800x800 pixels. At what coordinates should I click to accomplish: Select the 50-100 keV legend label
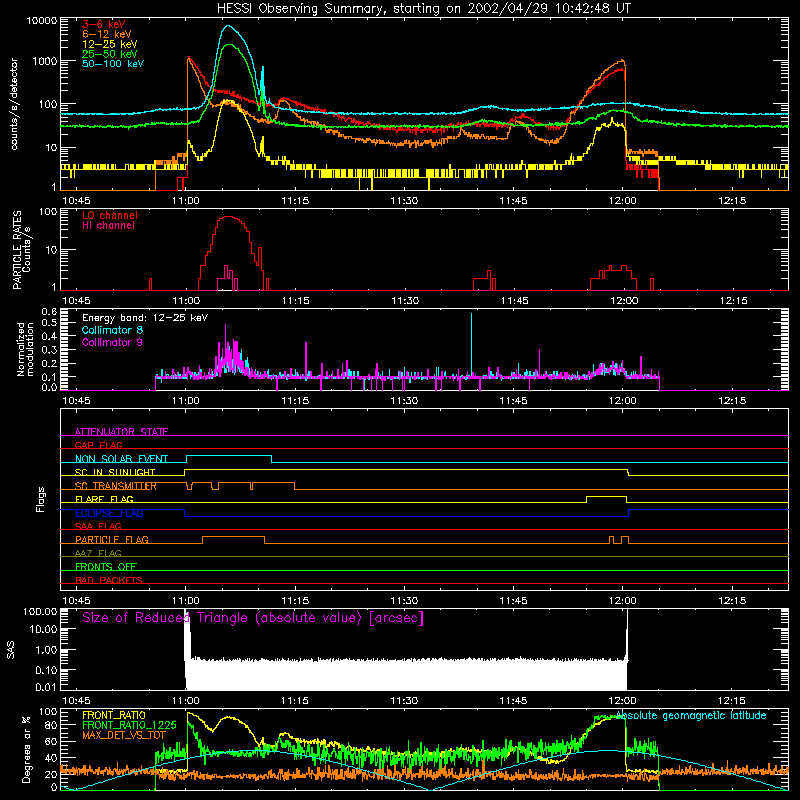pyautogui.click(x=113, y=64)
